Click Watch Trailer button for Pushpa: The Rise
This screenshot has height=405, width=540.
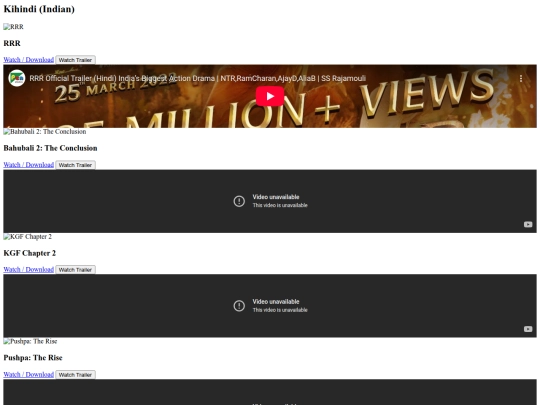click(75, 375)
